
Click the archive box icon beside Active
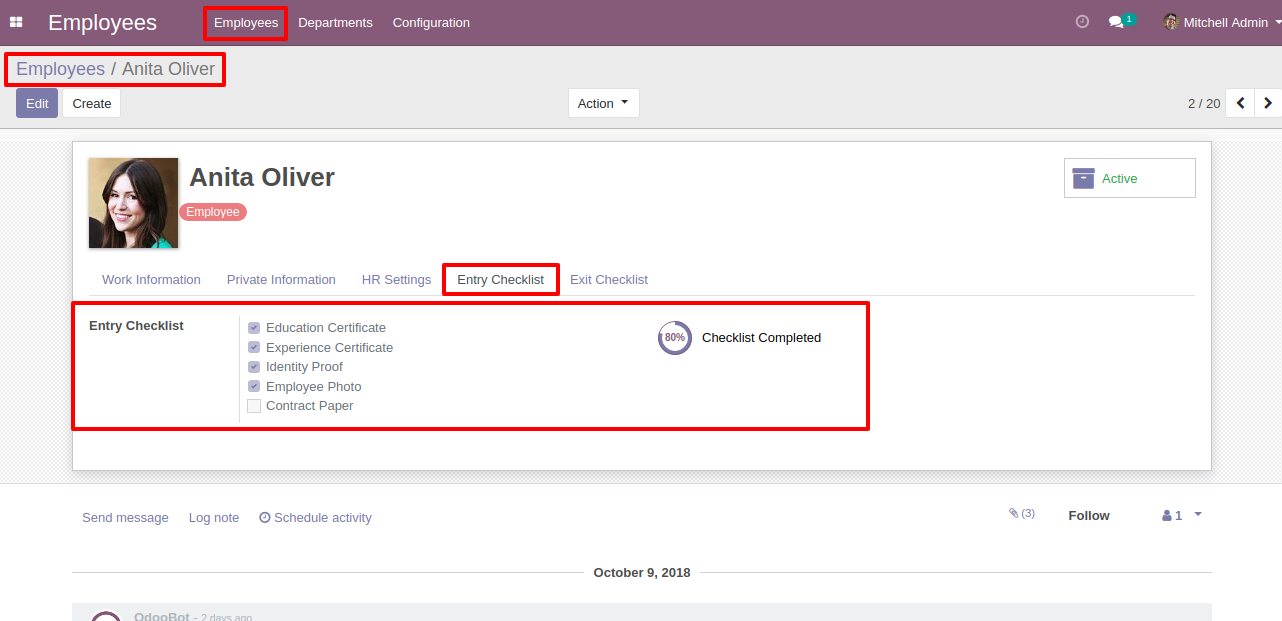point(1083,178)
